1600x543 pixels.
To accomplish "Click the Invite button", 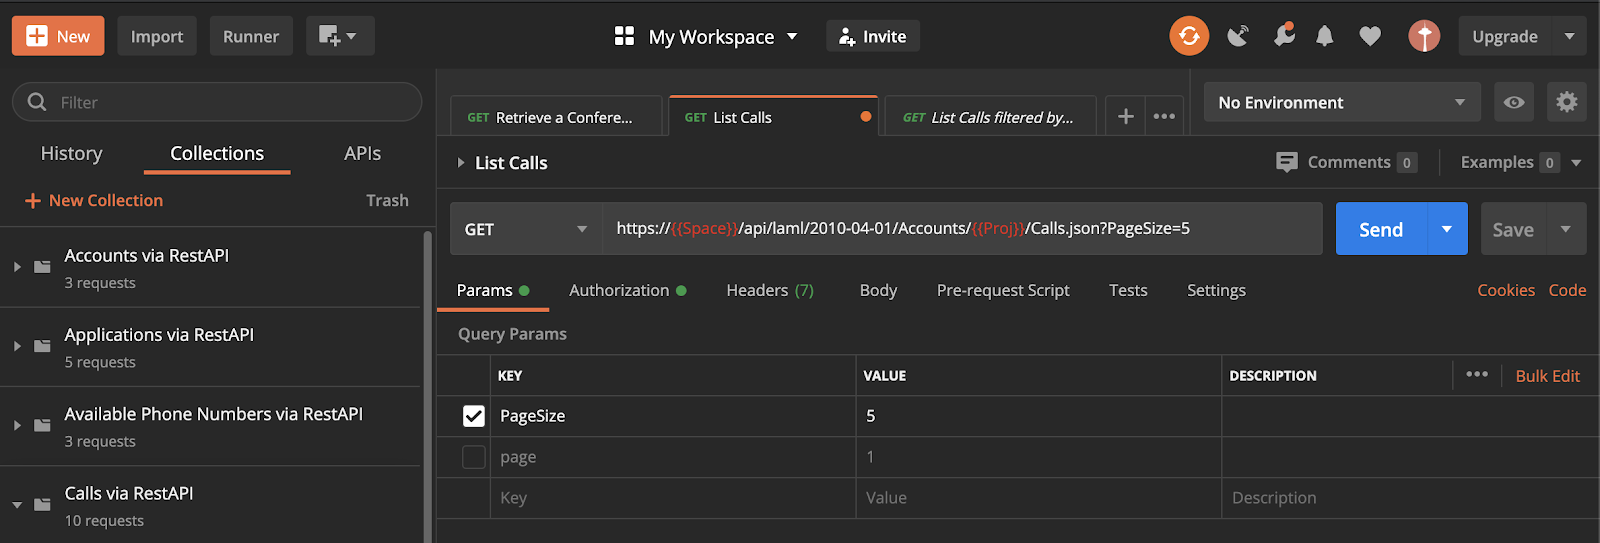I will click(873, 36).
